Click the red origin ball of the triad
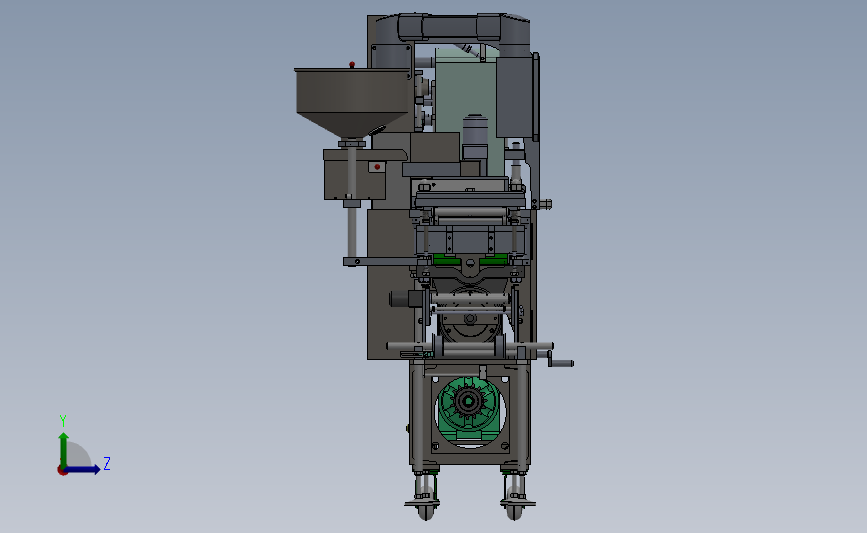867x533 pixels. tap(62, 471)
